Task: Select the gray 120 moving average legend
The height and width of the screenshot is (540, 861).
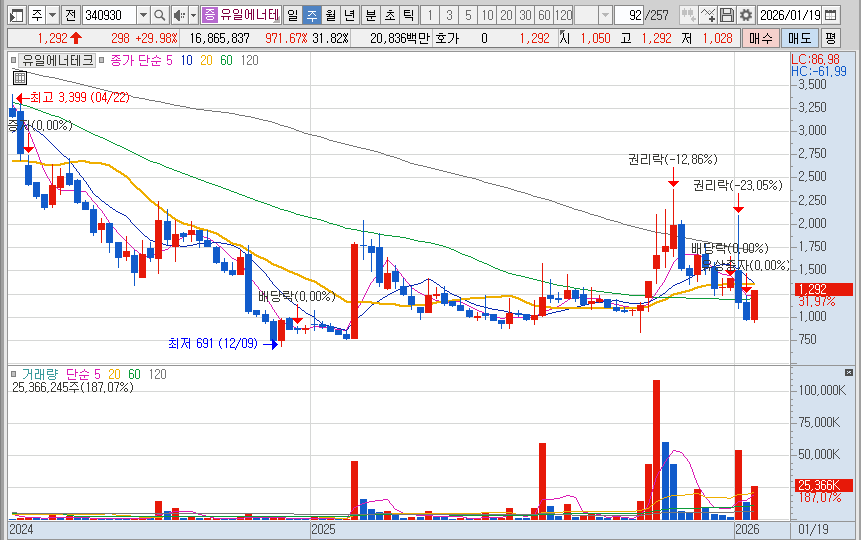Action: pos(249,60)
